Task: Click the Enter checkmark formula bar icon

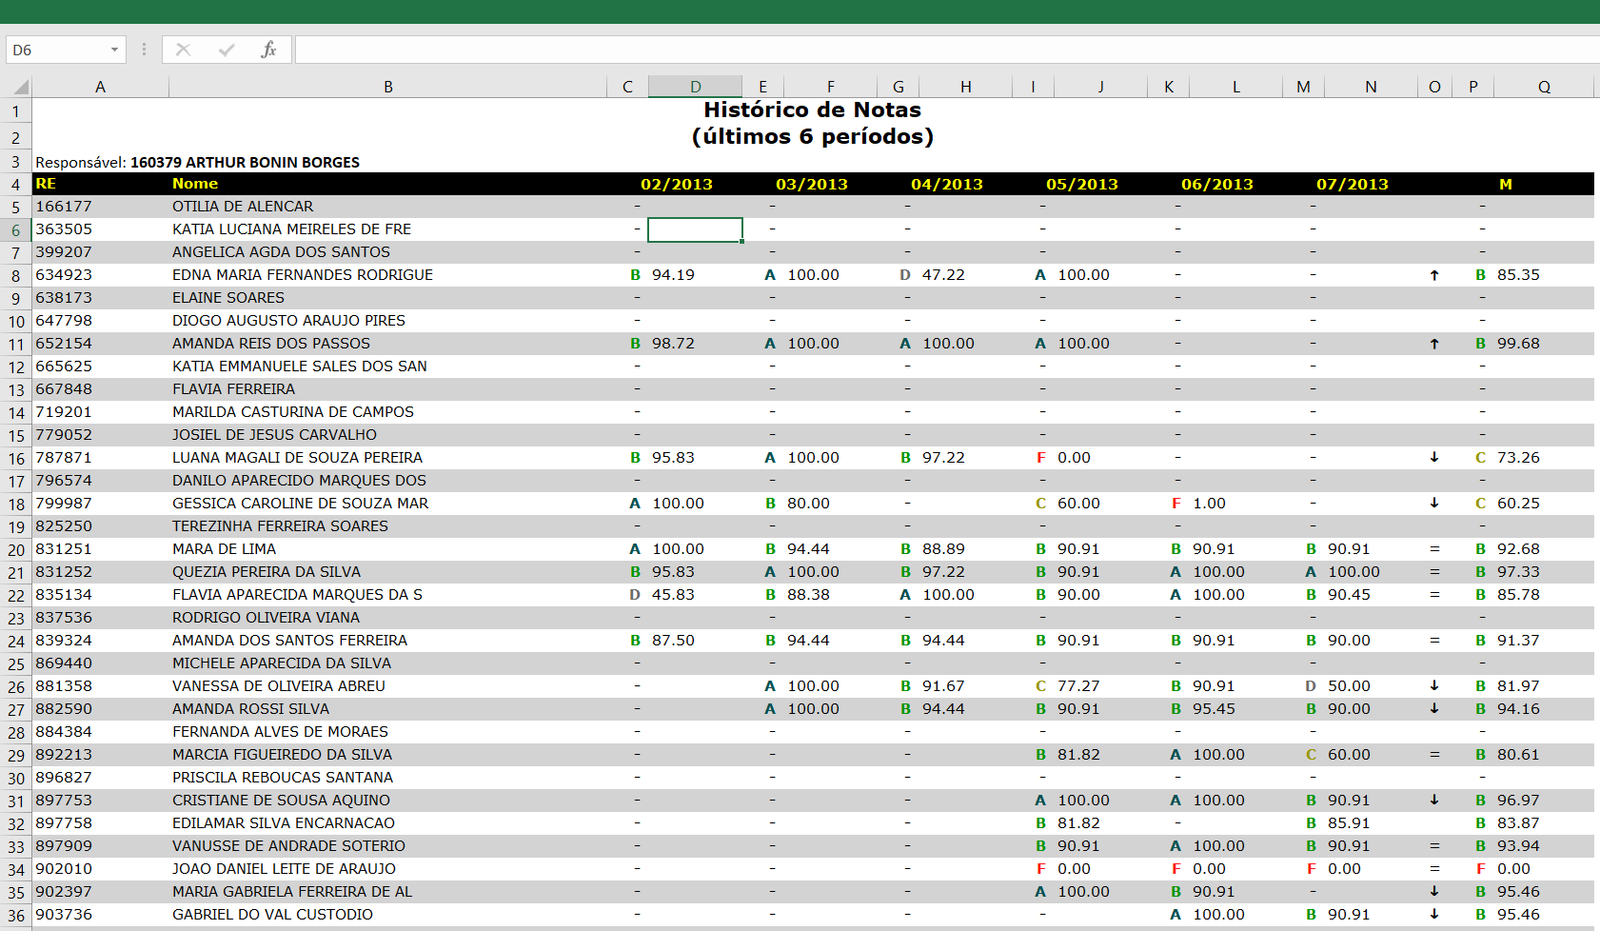Action: tap(226, 49)
